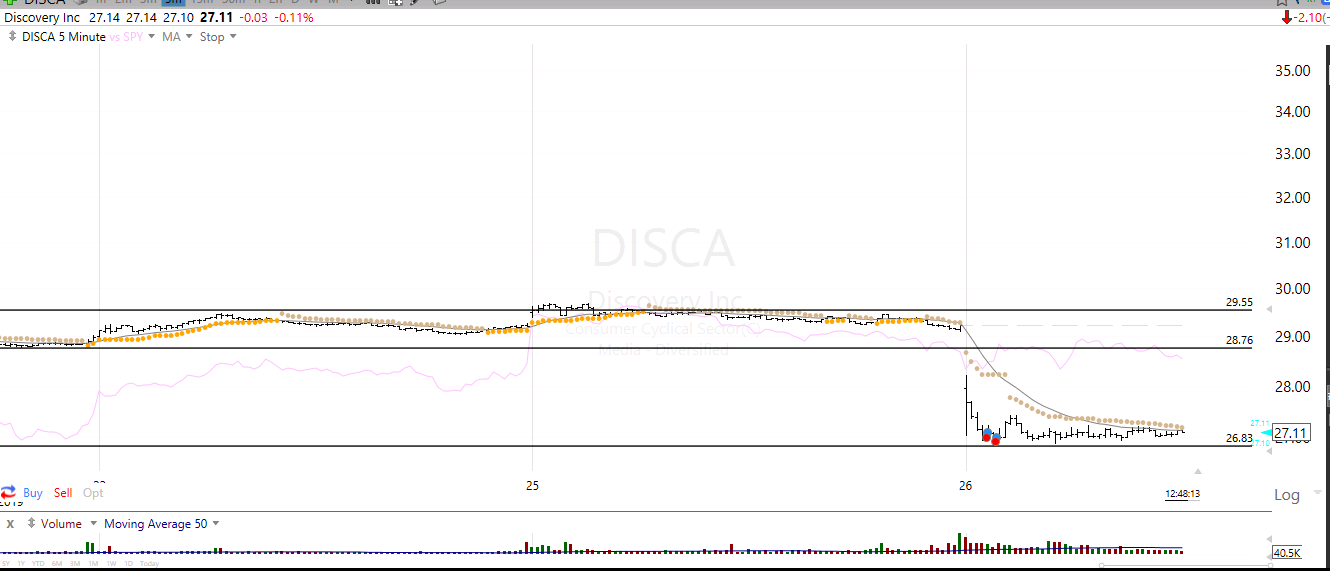This screenshot has height=571, width=1330.
Task: Click the Stop indicator label
Action: point(212,37)
